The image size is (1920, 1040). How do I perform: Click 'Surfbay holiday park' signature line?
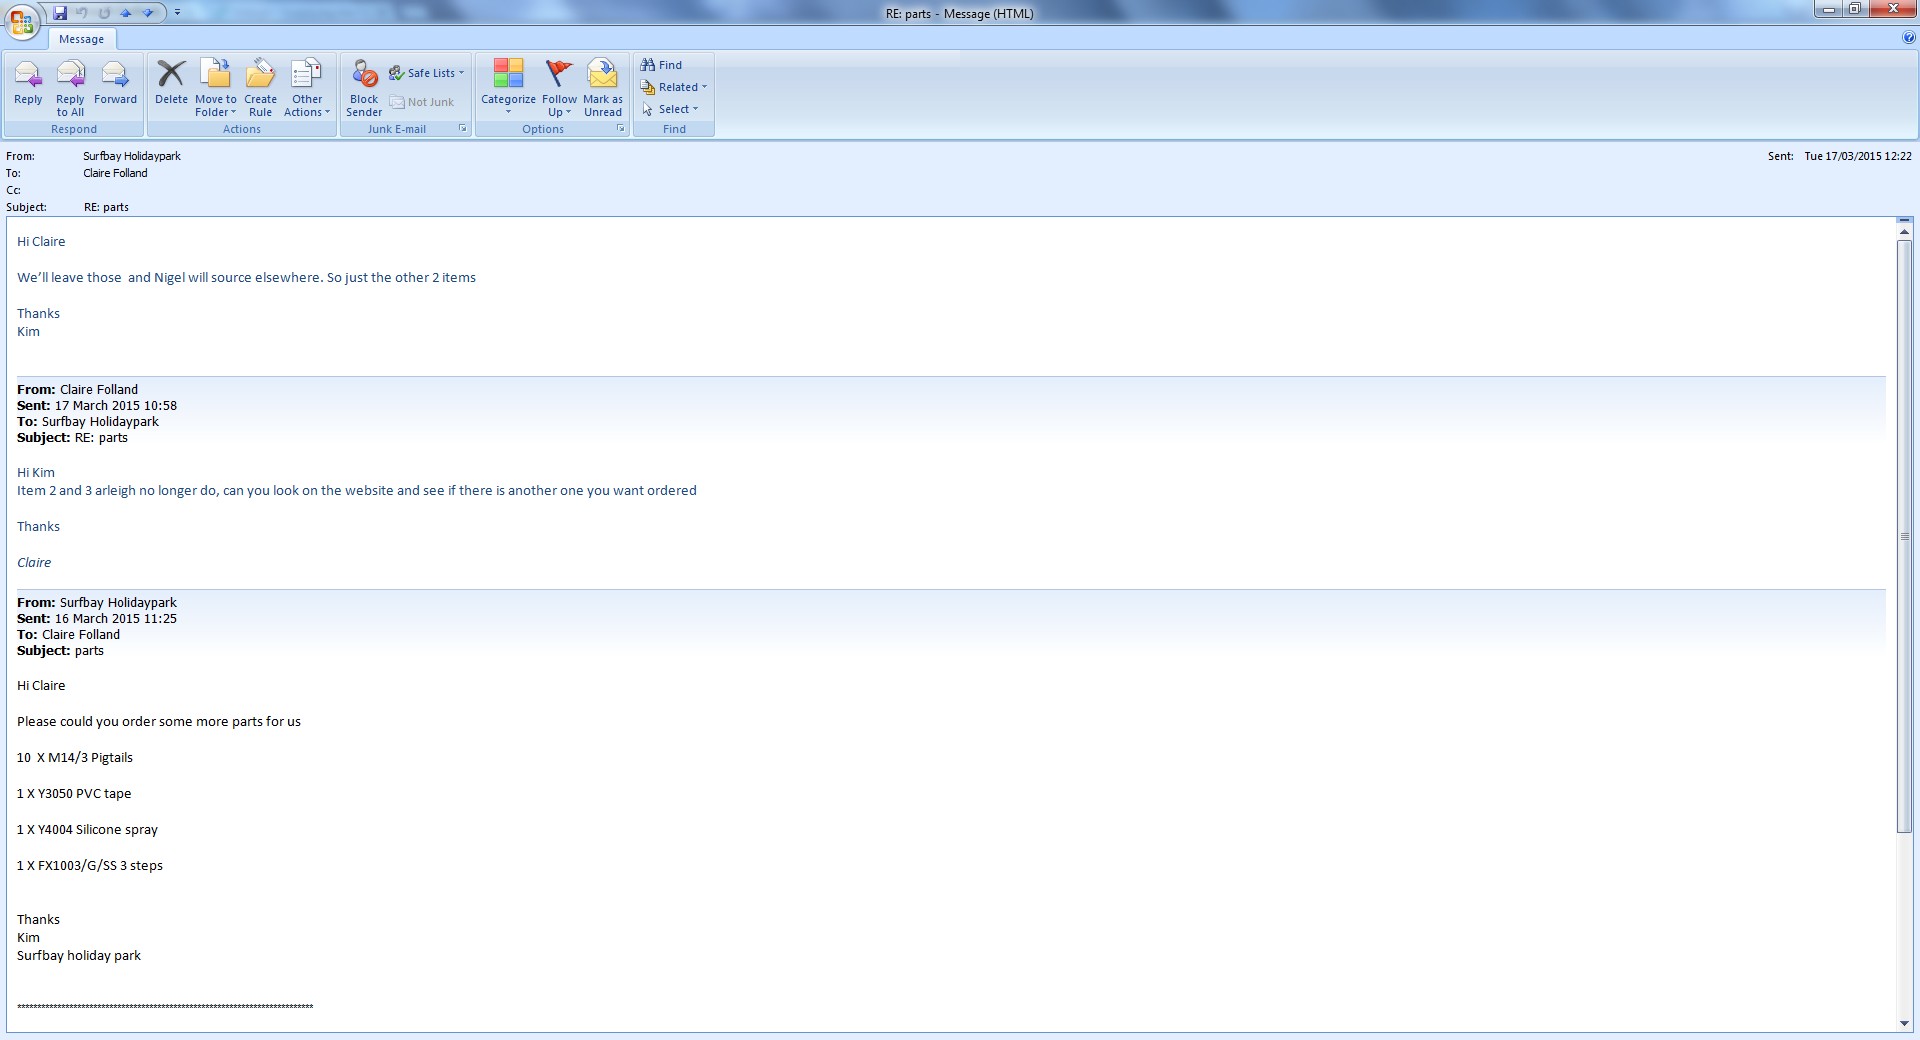pos(79,955)
